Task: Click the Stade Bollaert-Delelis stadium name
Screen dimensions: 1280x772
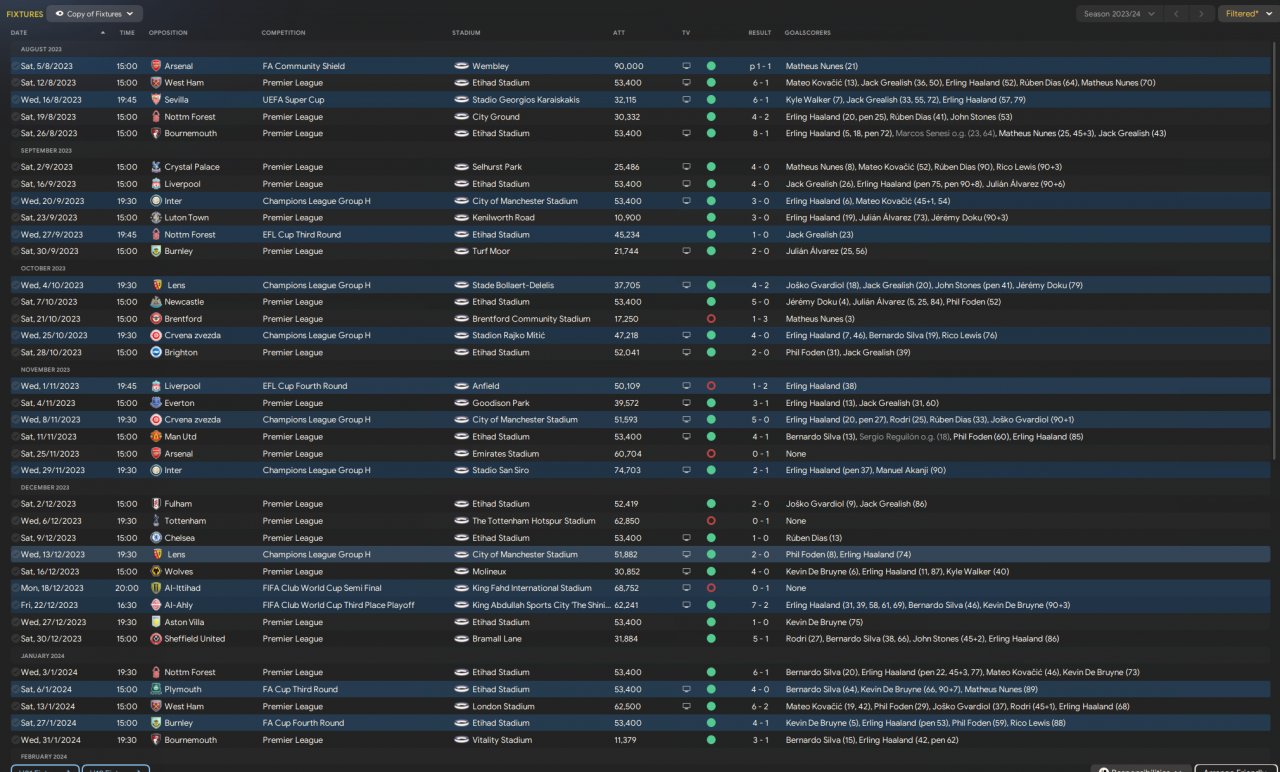Action: click(x=514, y=285)
